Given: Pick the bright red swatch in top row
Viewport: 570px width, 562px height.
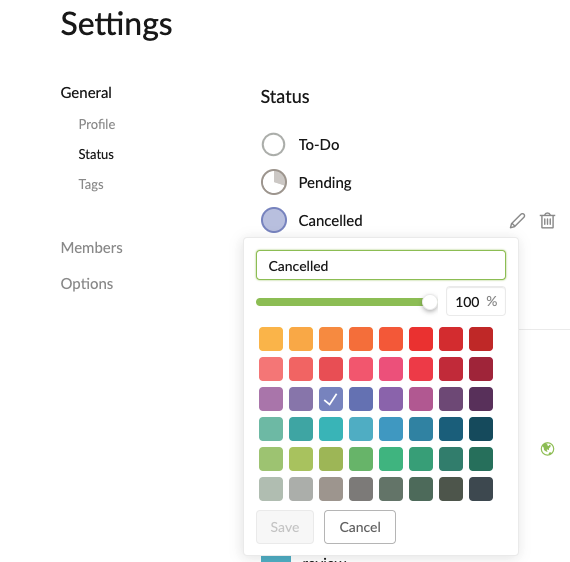Looking at the screenshot, I should point(421,339).
